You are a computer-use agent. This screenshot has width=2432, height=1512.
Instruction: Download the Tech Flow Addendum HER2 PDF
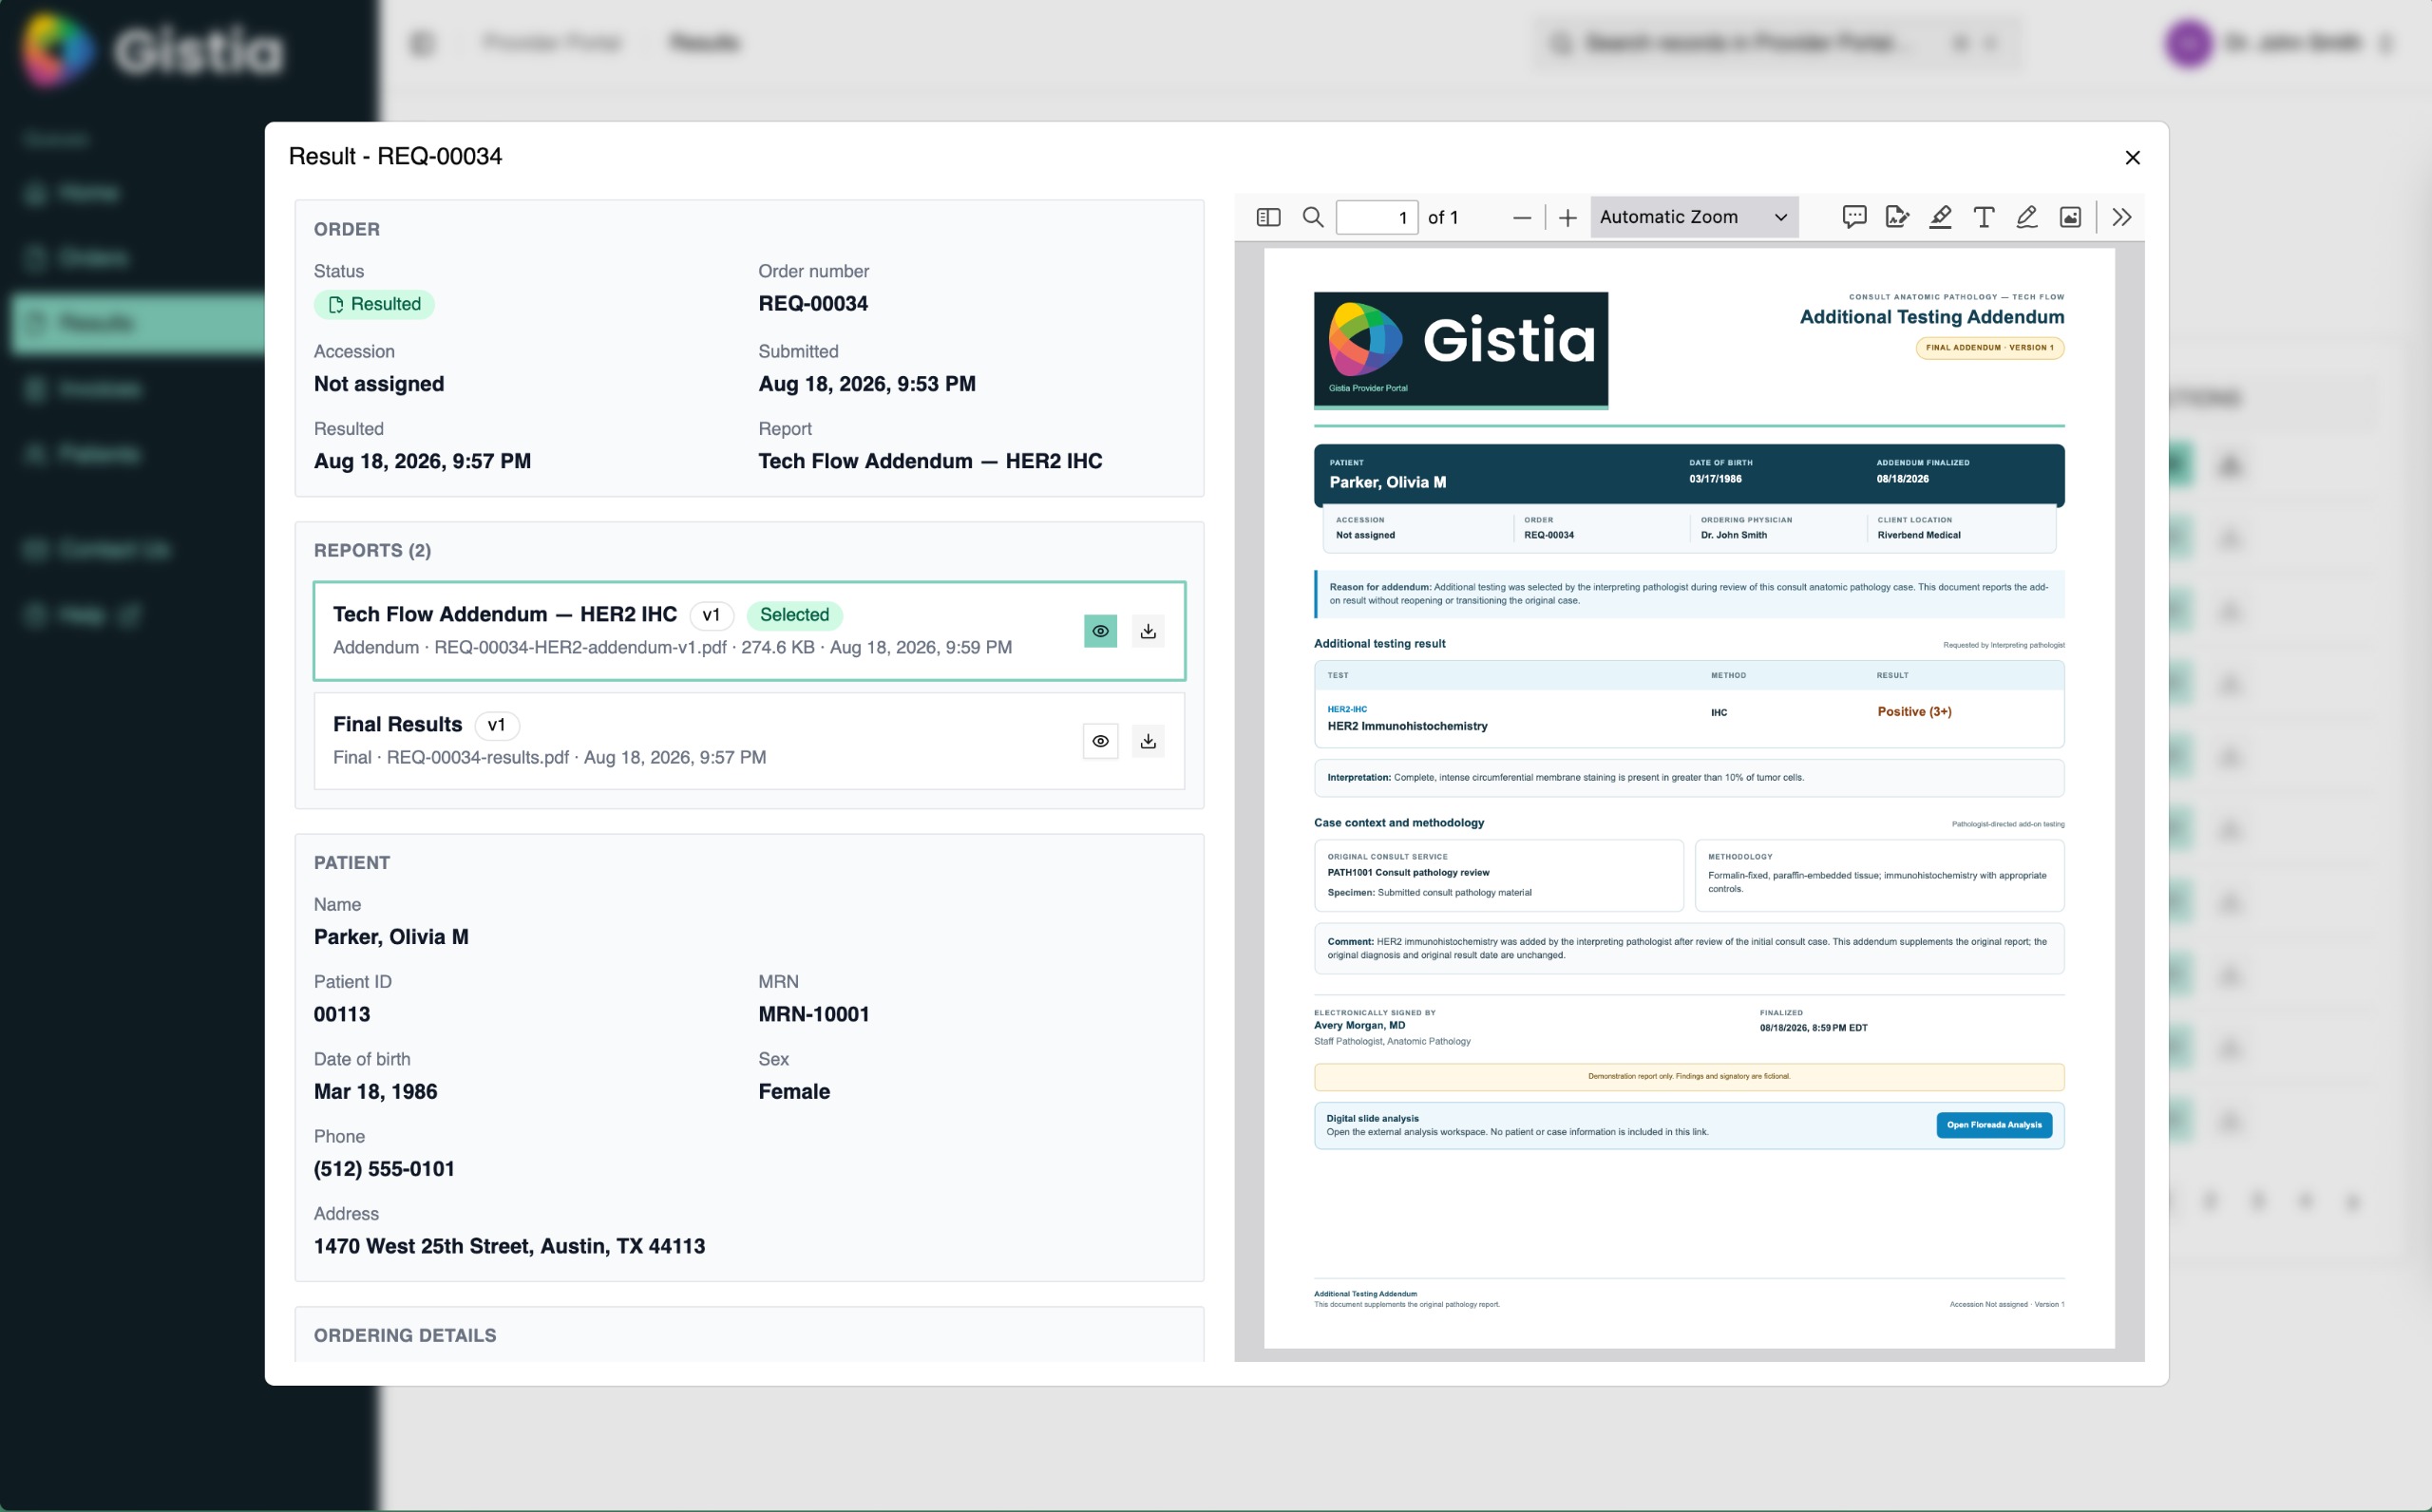(1148, 631)
